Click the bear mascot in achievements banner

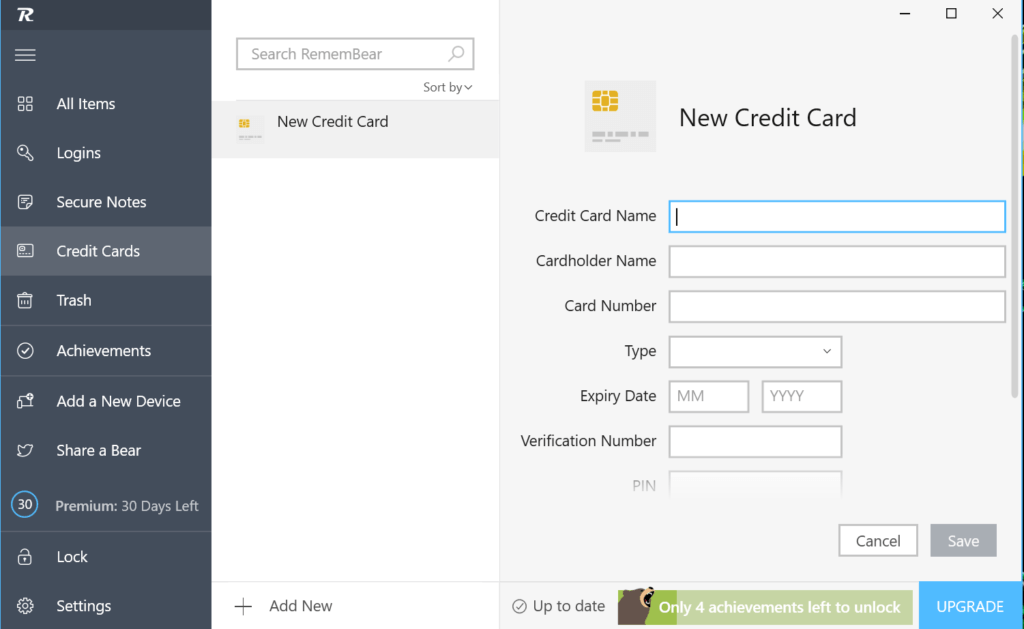point(636,605)
